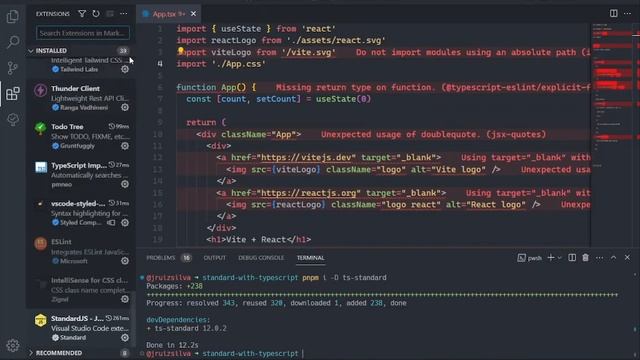Select the TERMINAL tab
The height and width of the screenshot is (360, 640).
click(310, 258)
